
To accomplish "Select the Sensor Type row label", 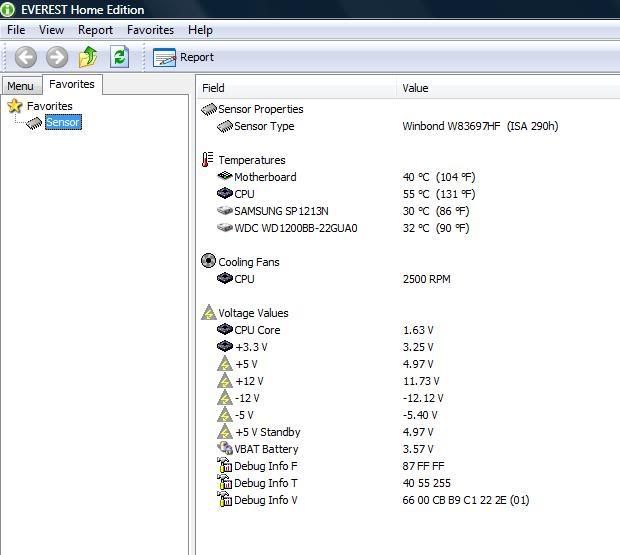I will (264, 126).
